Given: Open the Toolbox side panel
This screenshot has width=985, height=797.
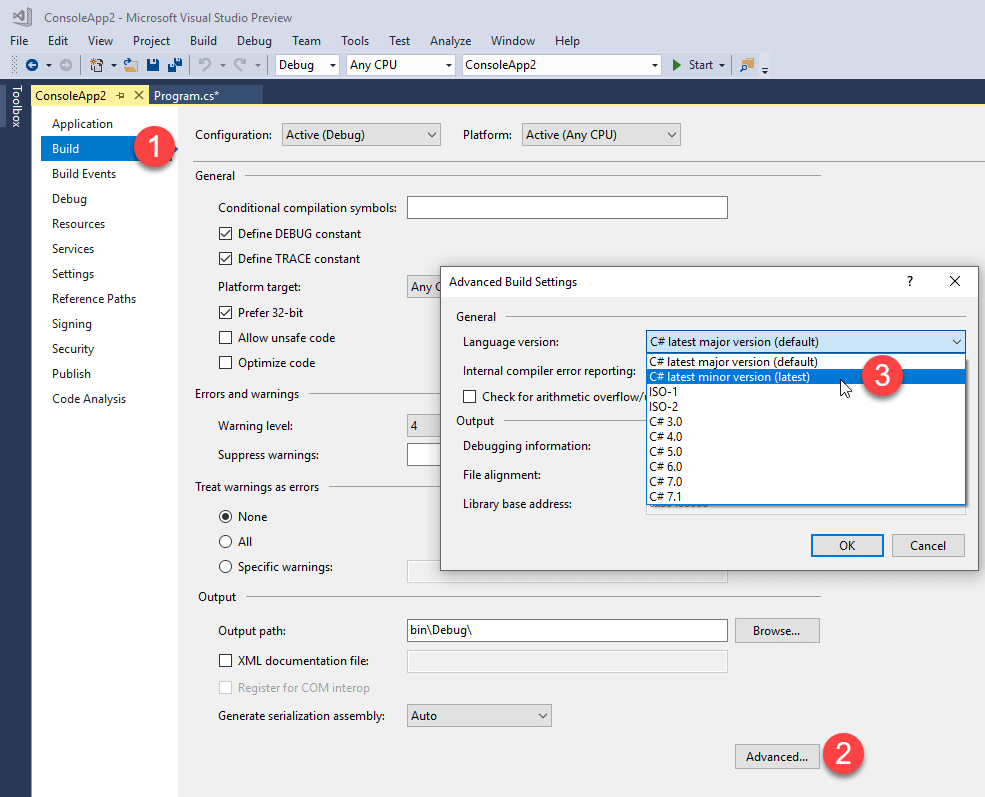Looking at the screenshot, I should point(16,106).
